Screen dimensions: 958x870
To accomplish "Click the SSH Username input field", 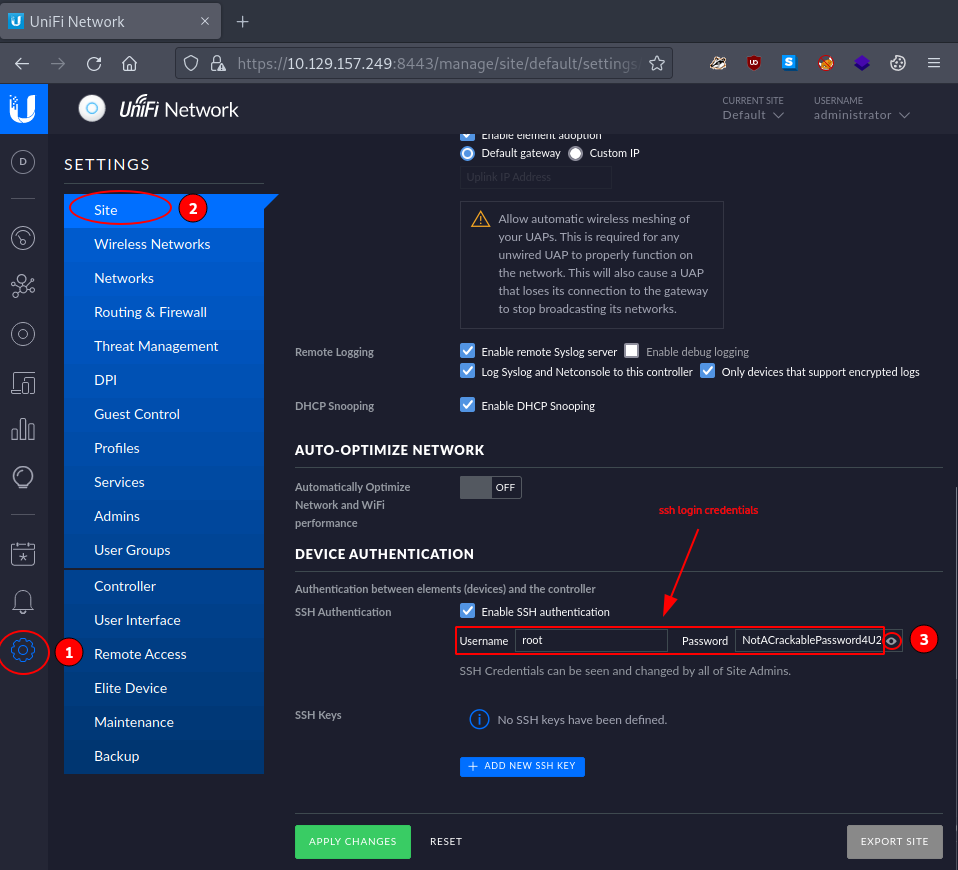I will pos(591,640).
